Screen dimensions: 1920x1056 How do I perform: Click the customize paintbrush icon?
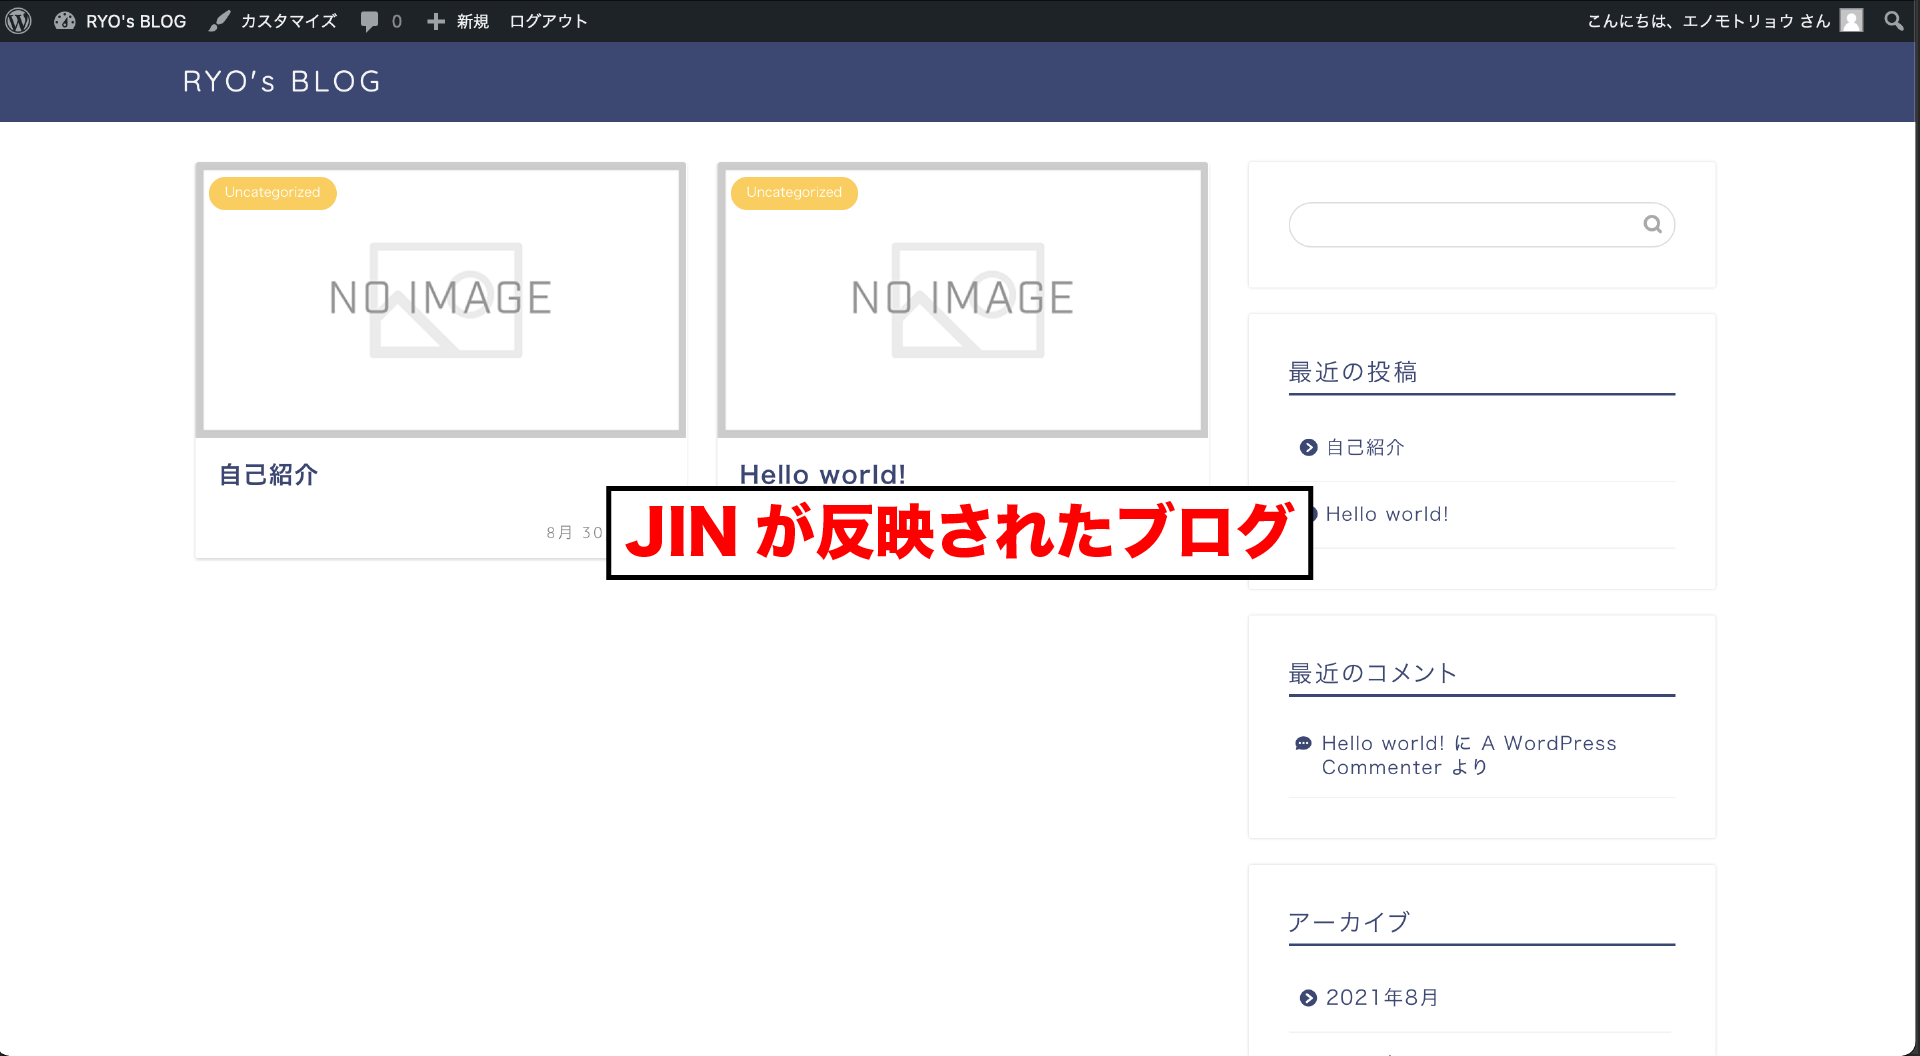pyautogui.click(x=219, y=21)
